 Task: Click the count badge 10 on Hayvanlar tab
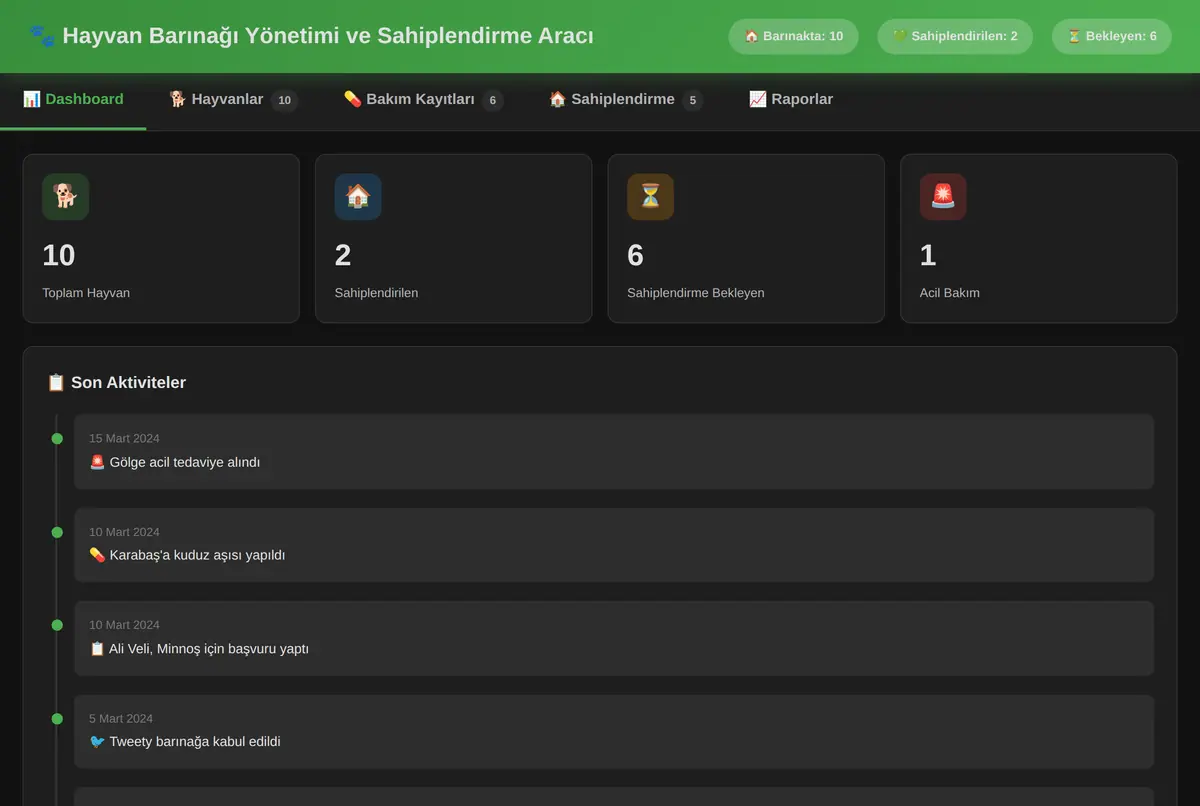point(285,100)
